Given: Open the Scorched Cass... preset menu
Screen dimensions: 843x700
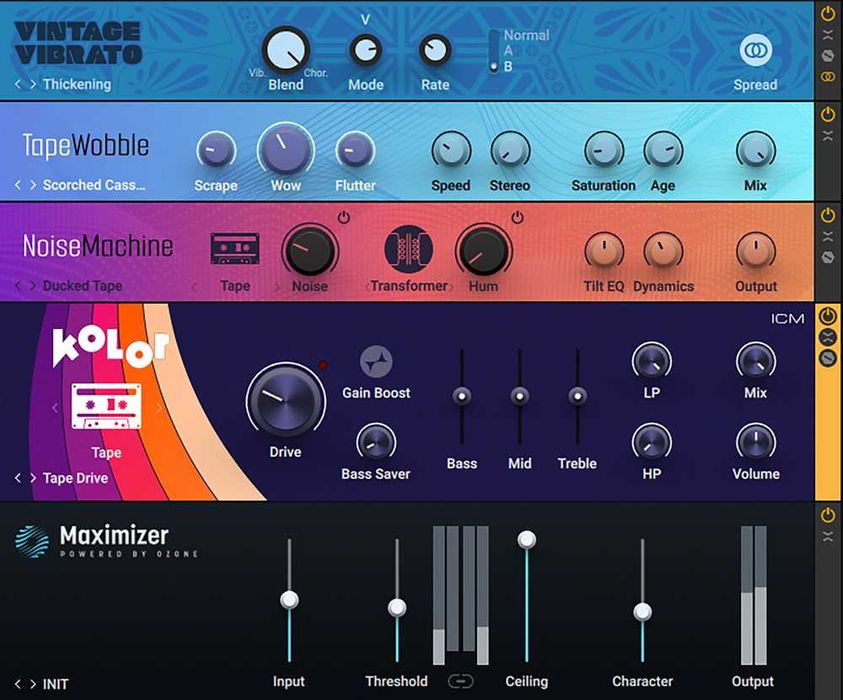Looking at the screenshot, I should coord(94,185).
